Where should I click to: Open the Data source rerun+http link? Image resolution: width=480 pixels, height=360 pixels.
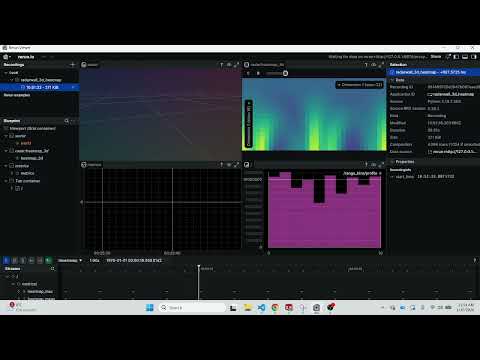[453, 152]
